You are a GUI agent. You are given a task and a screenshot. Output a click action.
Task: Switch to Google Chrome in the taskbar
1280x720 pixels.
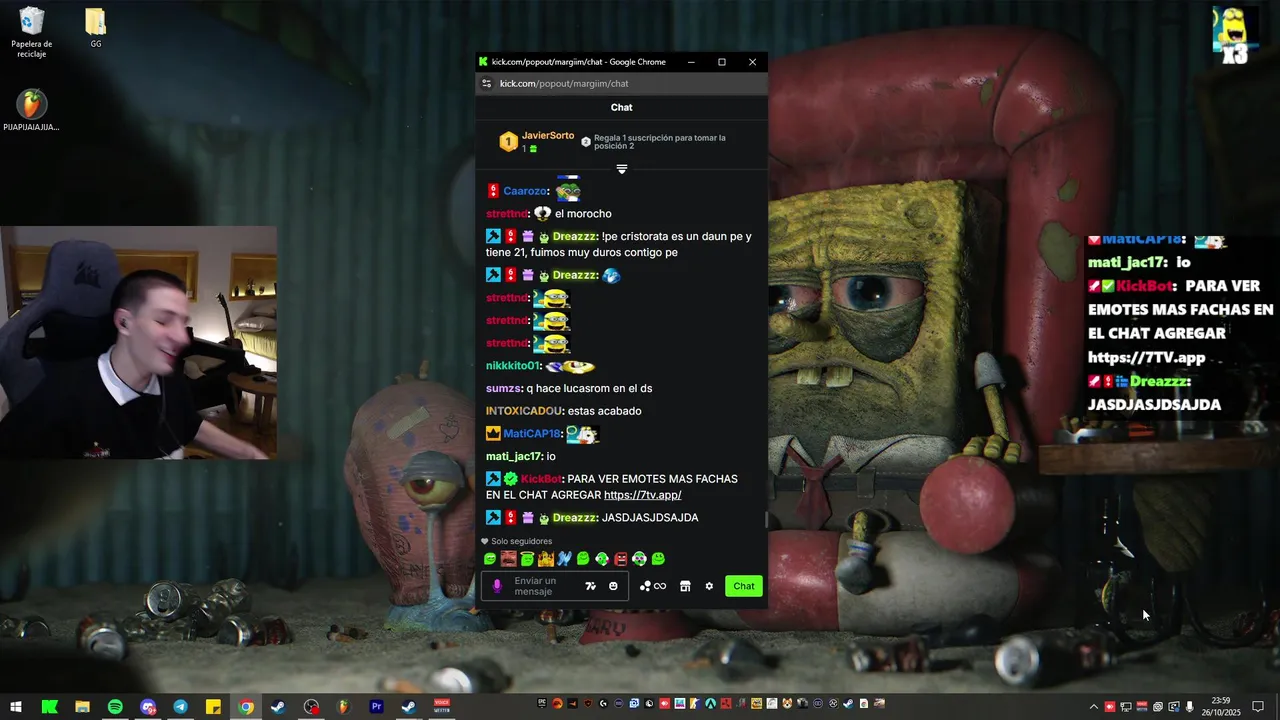pyautogui.click(x=246, y=707)
